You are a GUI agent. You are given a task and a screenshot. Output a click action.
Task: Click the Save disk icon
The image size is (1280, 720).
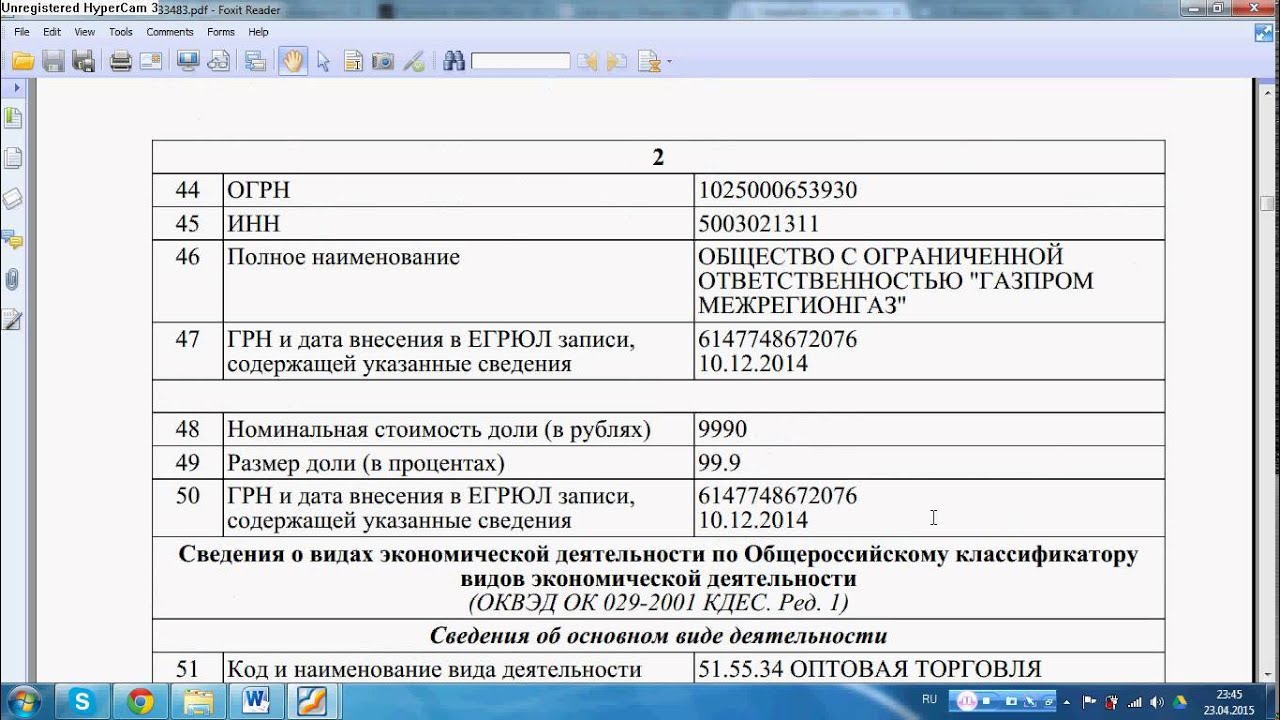[53, 62]
